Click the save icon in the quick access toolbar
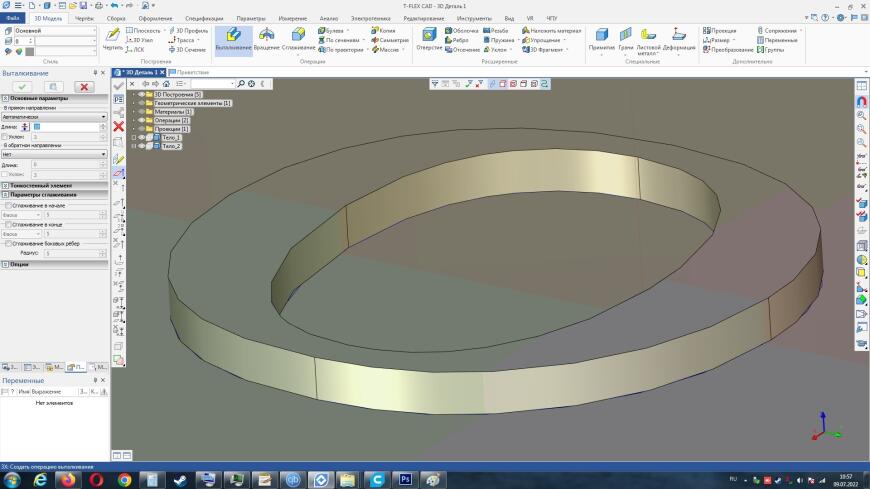The width and height of the screenshot is (870, 489). pyautogui.click(x=83, y=6)
